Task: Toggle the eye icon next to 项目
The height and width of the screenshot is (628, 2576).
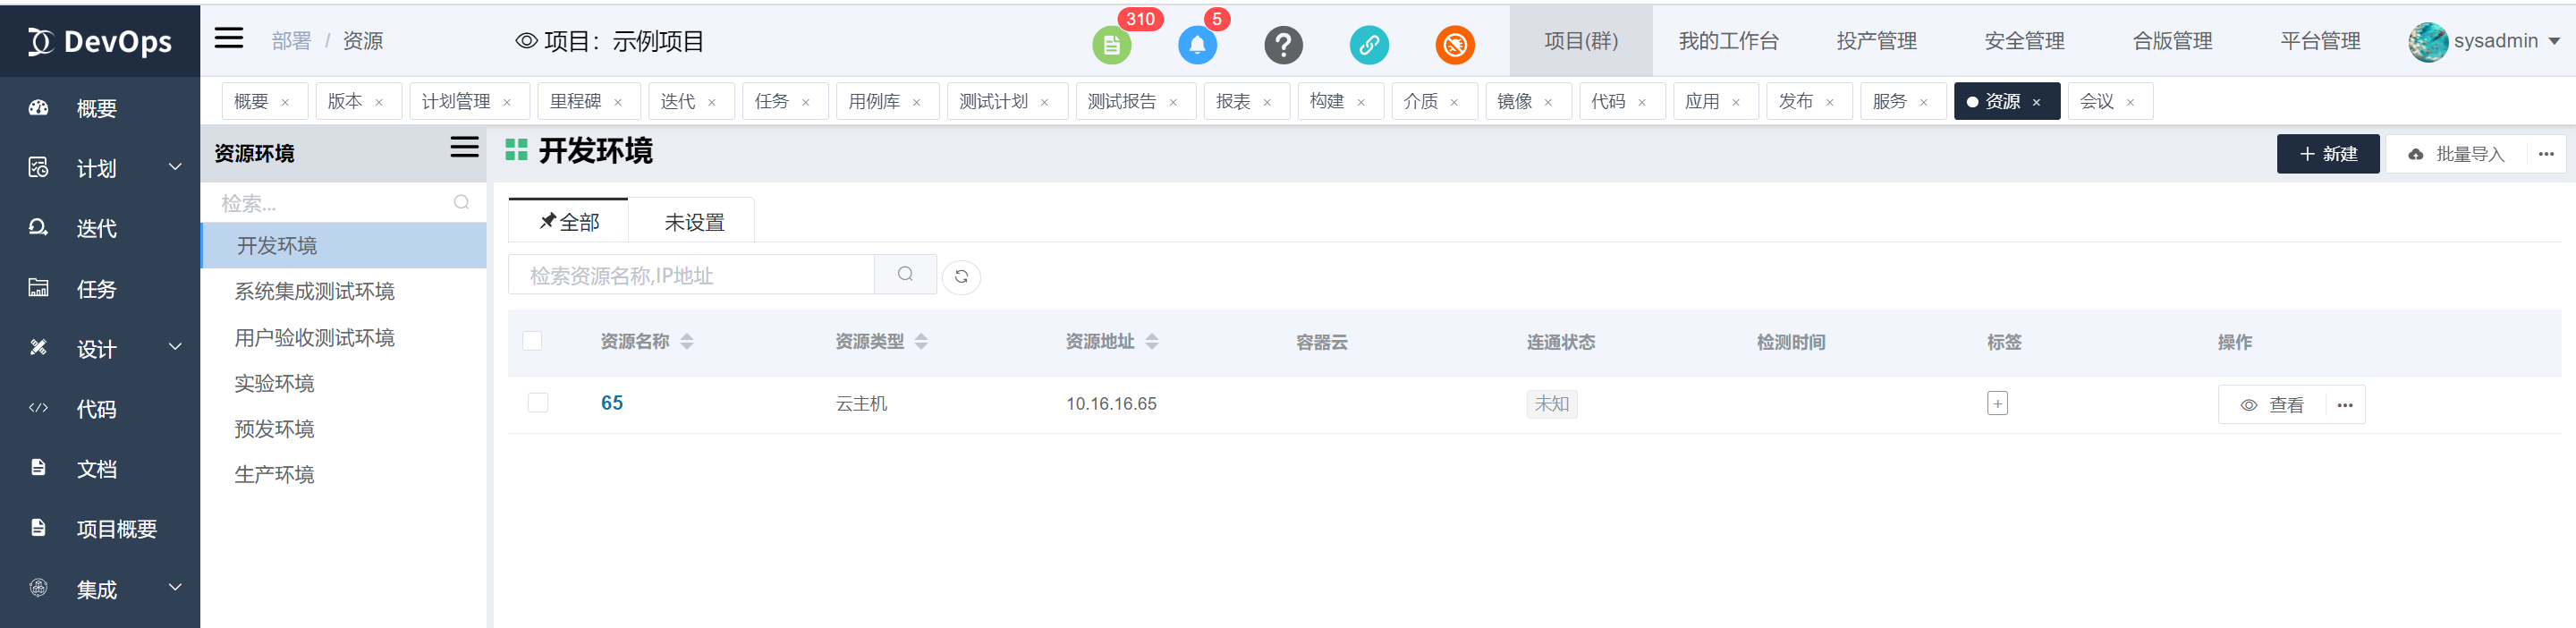Action: (526, 41)
